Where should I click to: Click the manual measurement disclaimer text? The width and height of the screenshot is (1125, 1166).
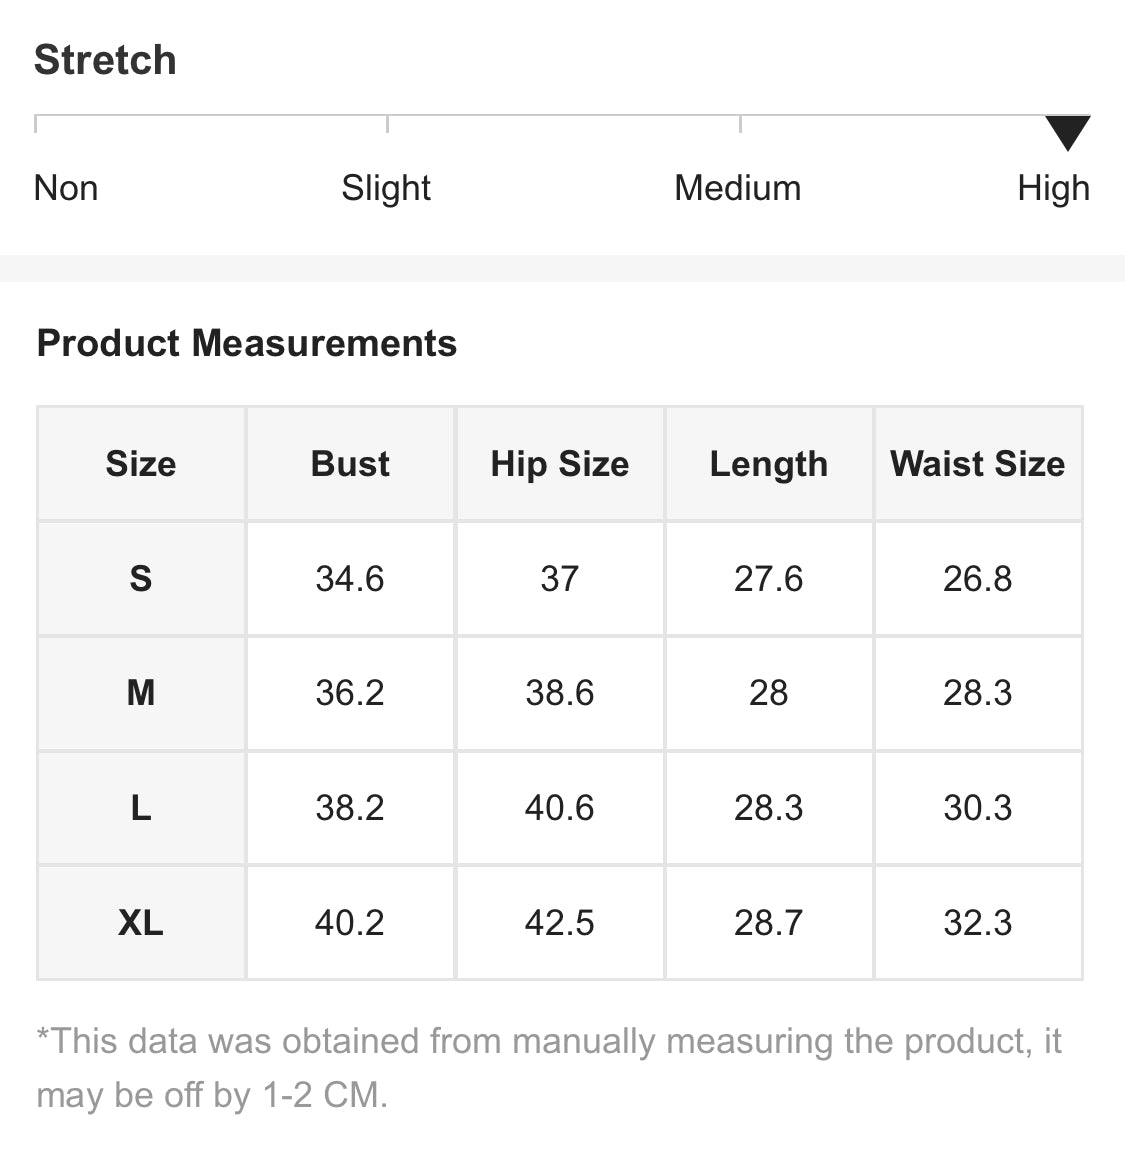coord(549,1068)
